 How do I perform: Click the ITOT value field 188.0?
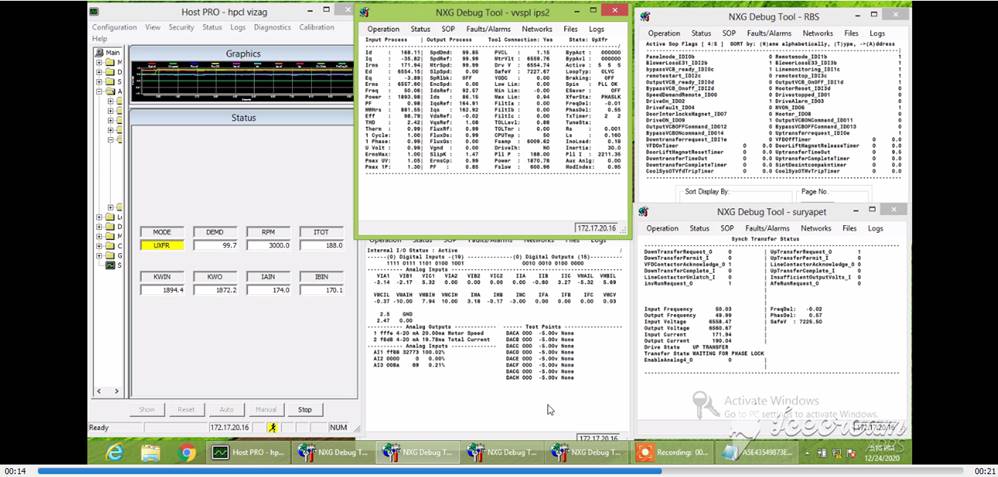click(x=322, y=245)
